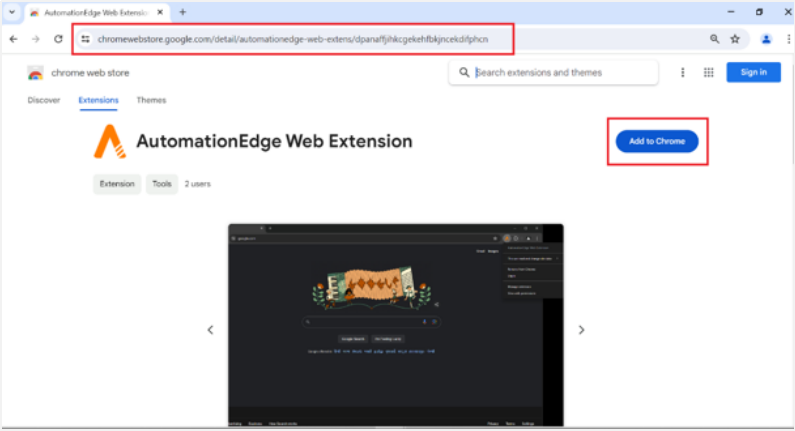Click the browser back arrow
Screen dimensions: 795x431
13,39
